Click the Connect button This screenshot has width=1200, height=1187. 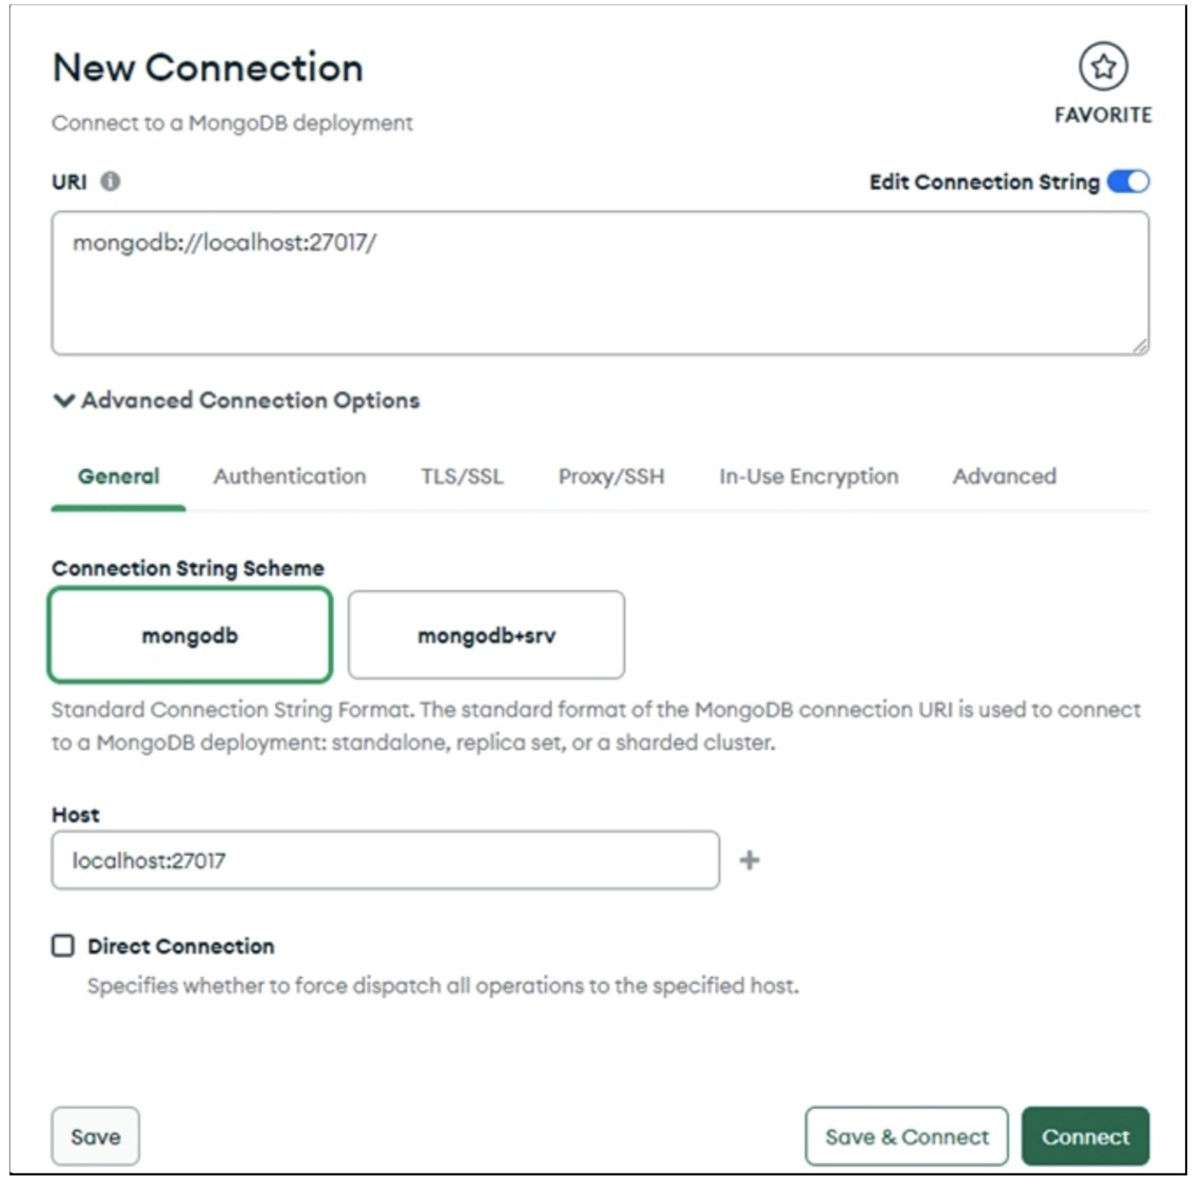(x=1085, y=1136)
